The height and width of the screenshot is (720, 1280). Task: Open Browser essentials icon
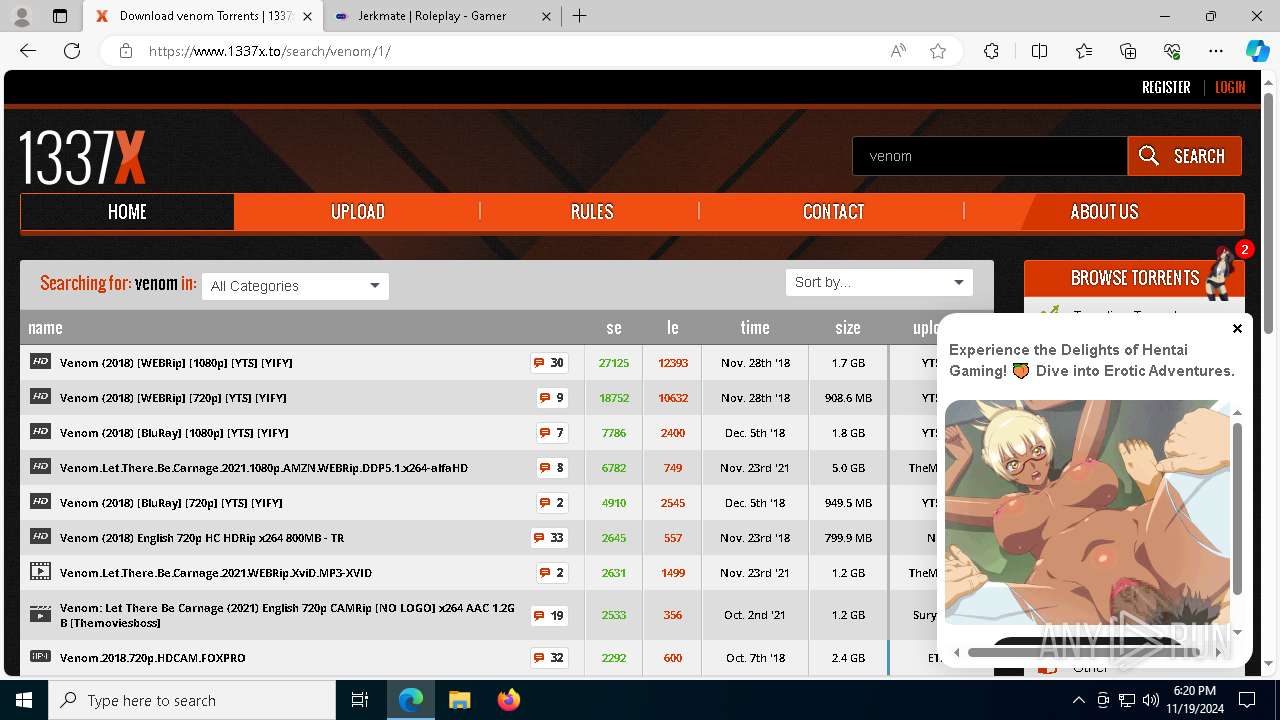coord(1172,51)
